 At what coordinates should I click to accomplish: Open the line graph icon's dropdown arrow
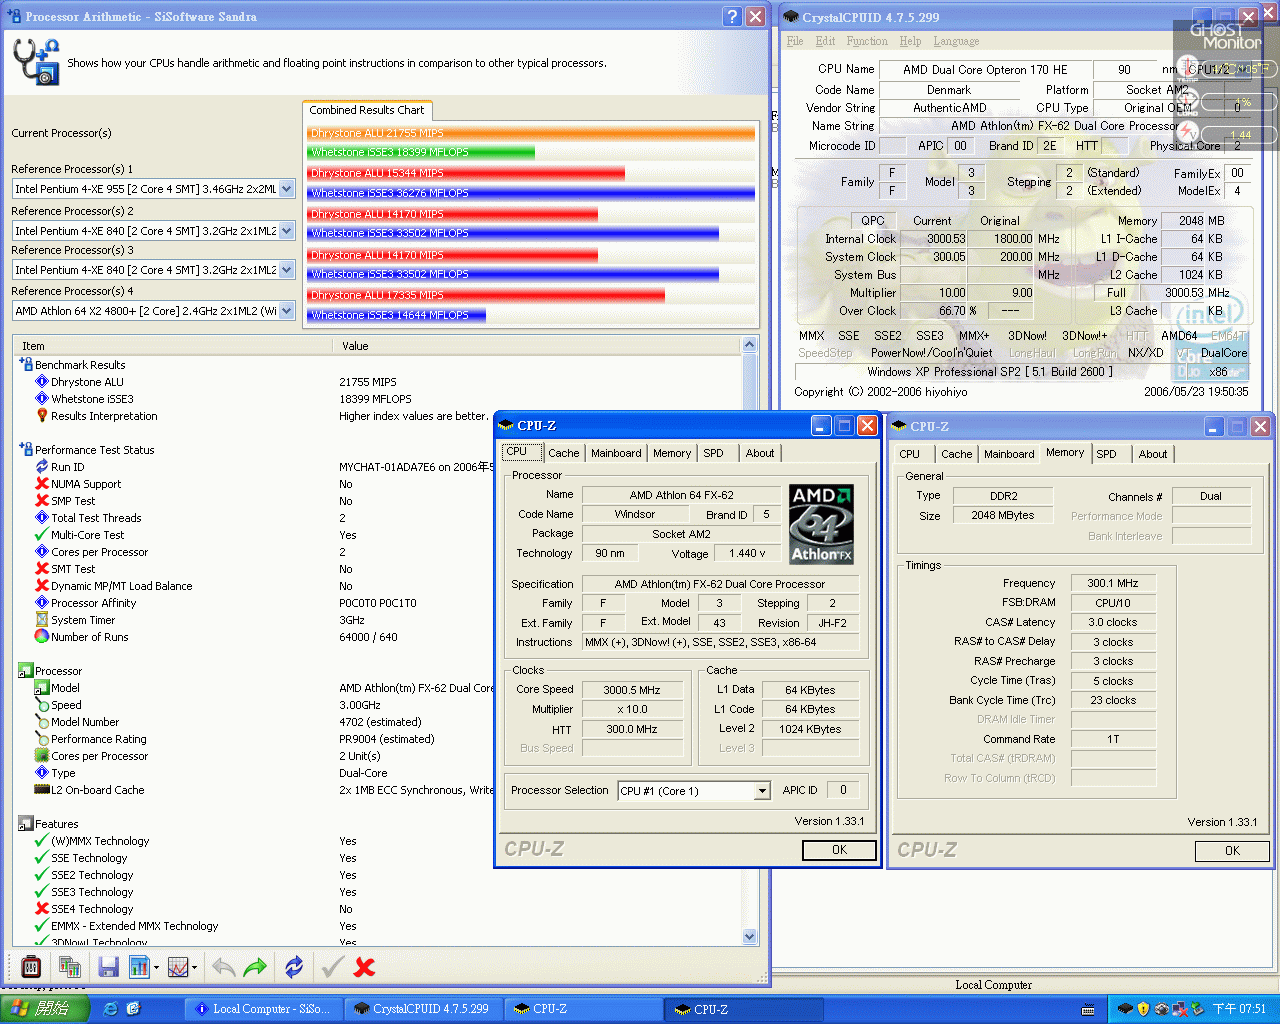coord(194,967)
